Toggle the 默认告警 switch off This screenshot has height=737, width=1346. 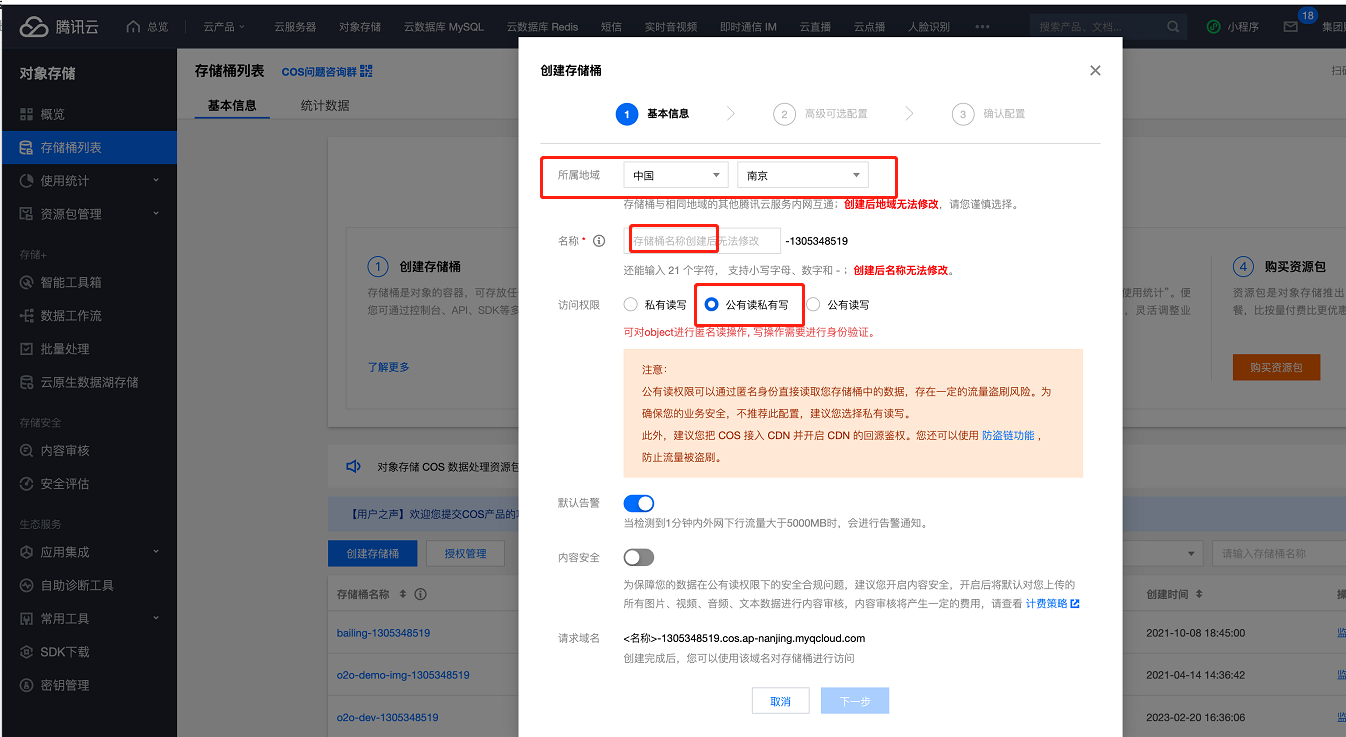point(638,503)
